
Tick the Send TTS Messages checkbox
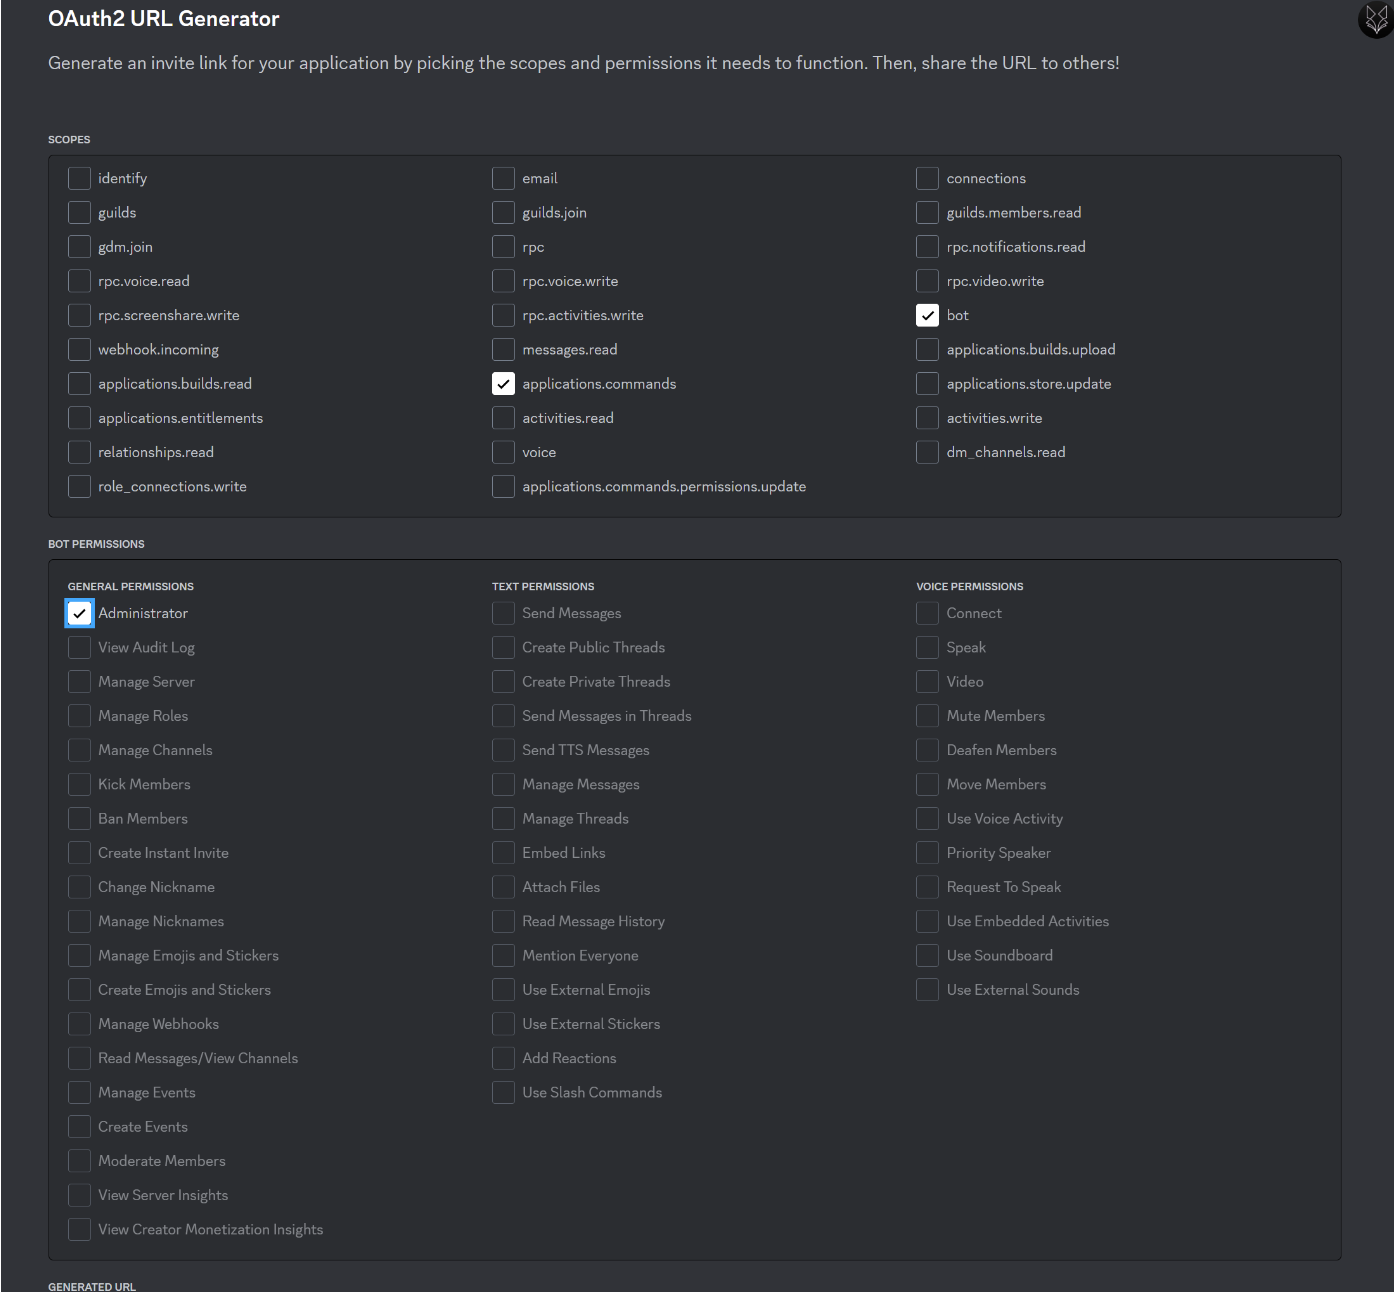[503, 750]
